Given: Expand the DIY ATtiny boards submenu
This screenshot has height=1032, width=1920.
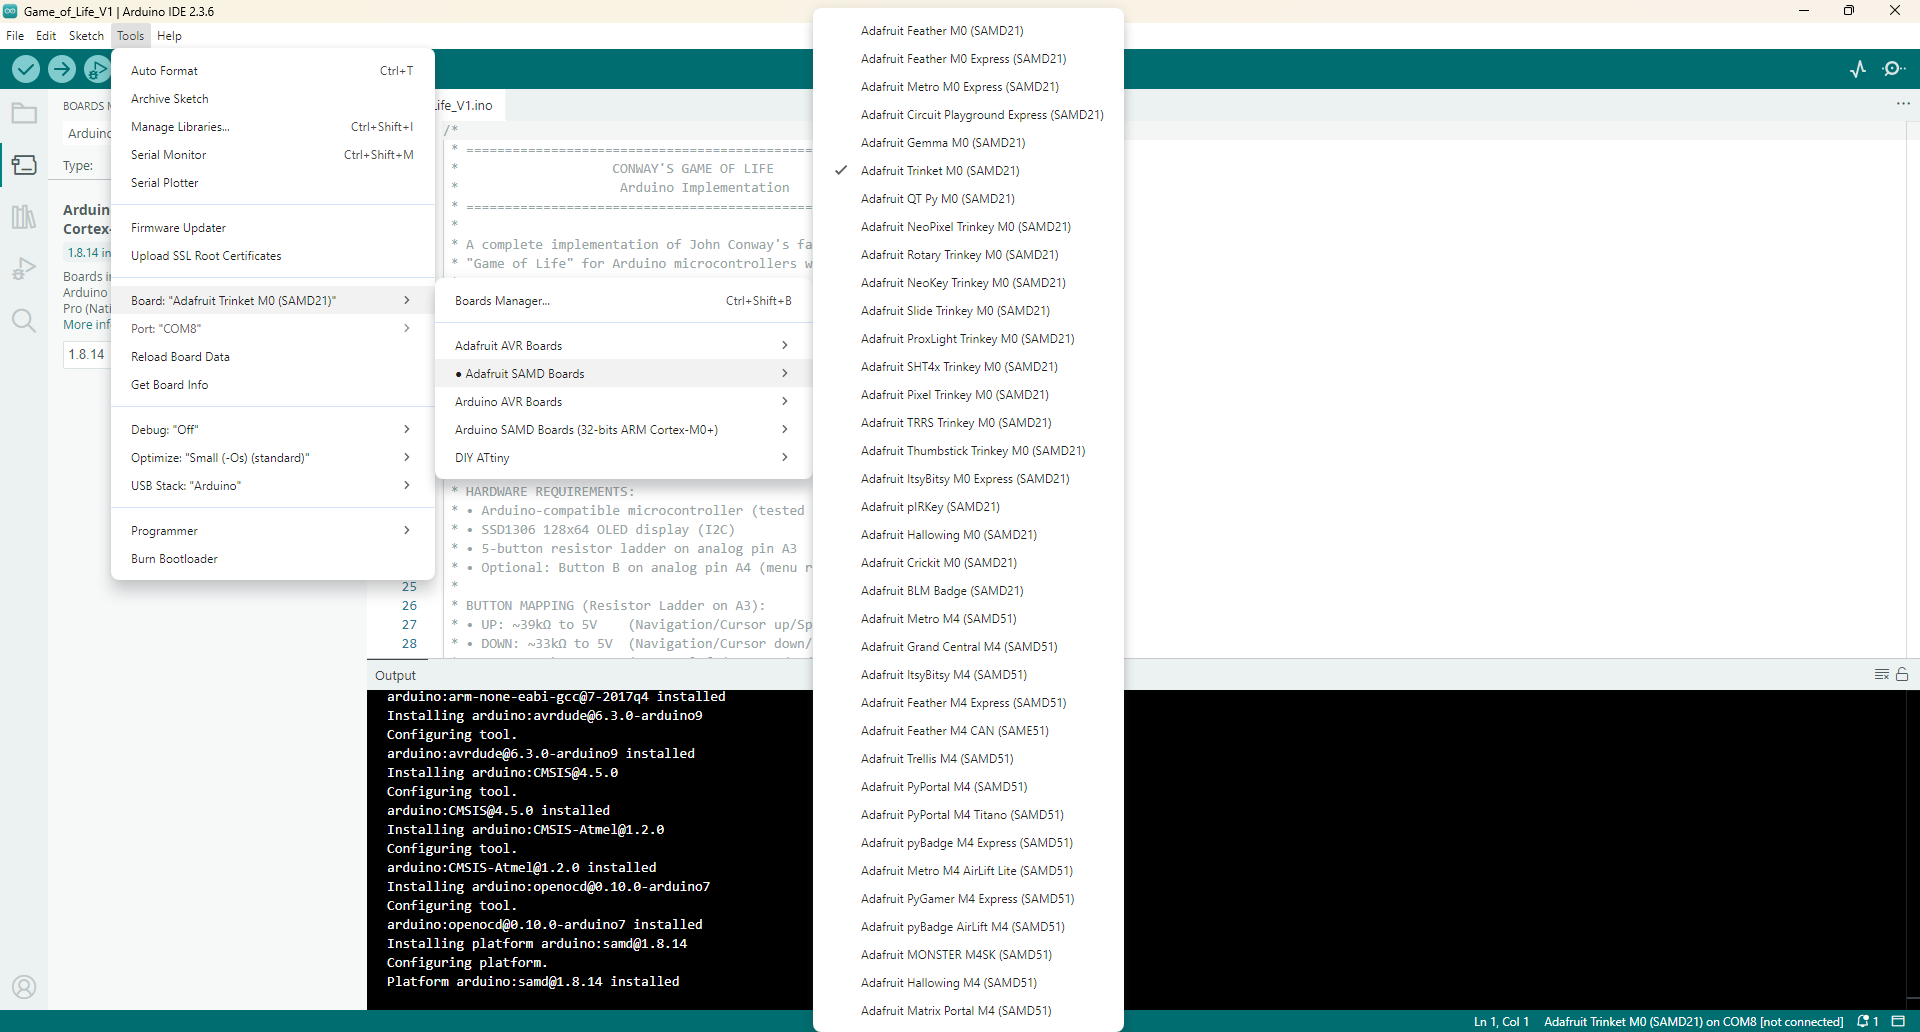Looking at the screenshot, I should click(623, 458).
